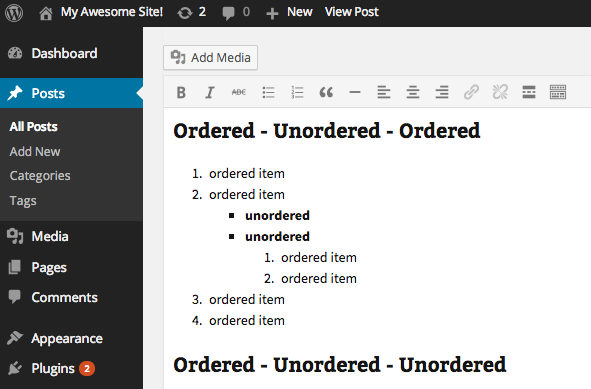The image size is (591, 389).
Task: Insert the Read More tag
Action: pyautogui.click(x=529, y=92)
